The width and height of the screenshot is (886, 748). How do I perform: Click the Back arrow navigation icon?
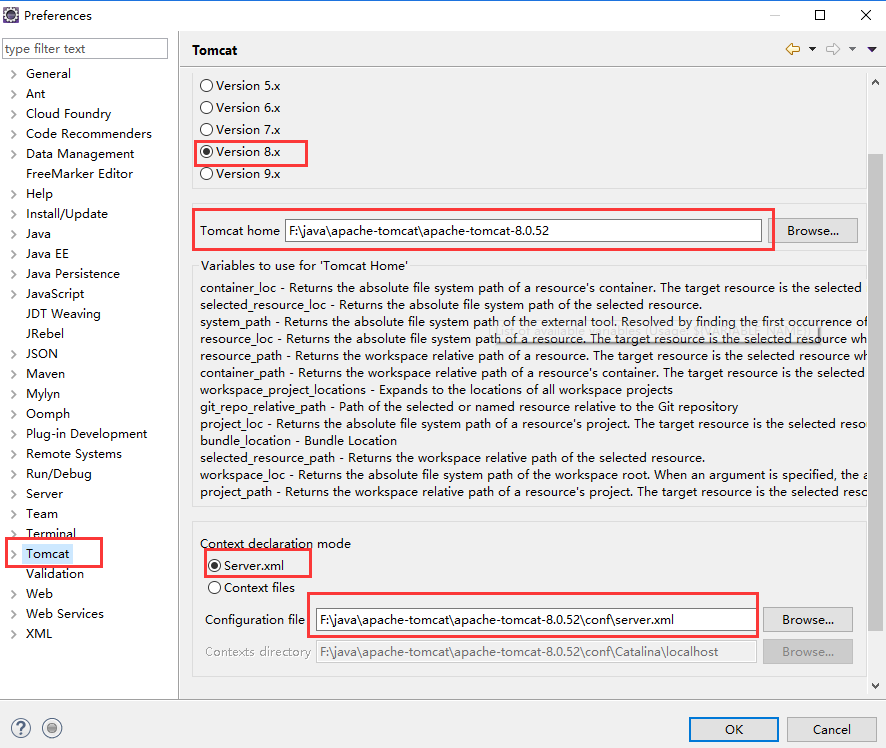click(793, 49)
